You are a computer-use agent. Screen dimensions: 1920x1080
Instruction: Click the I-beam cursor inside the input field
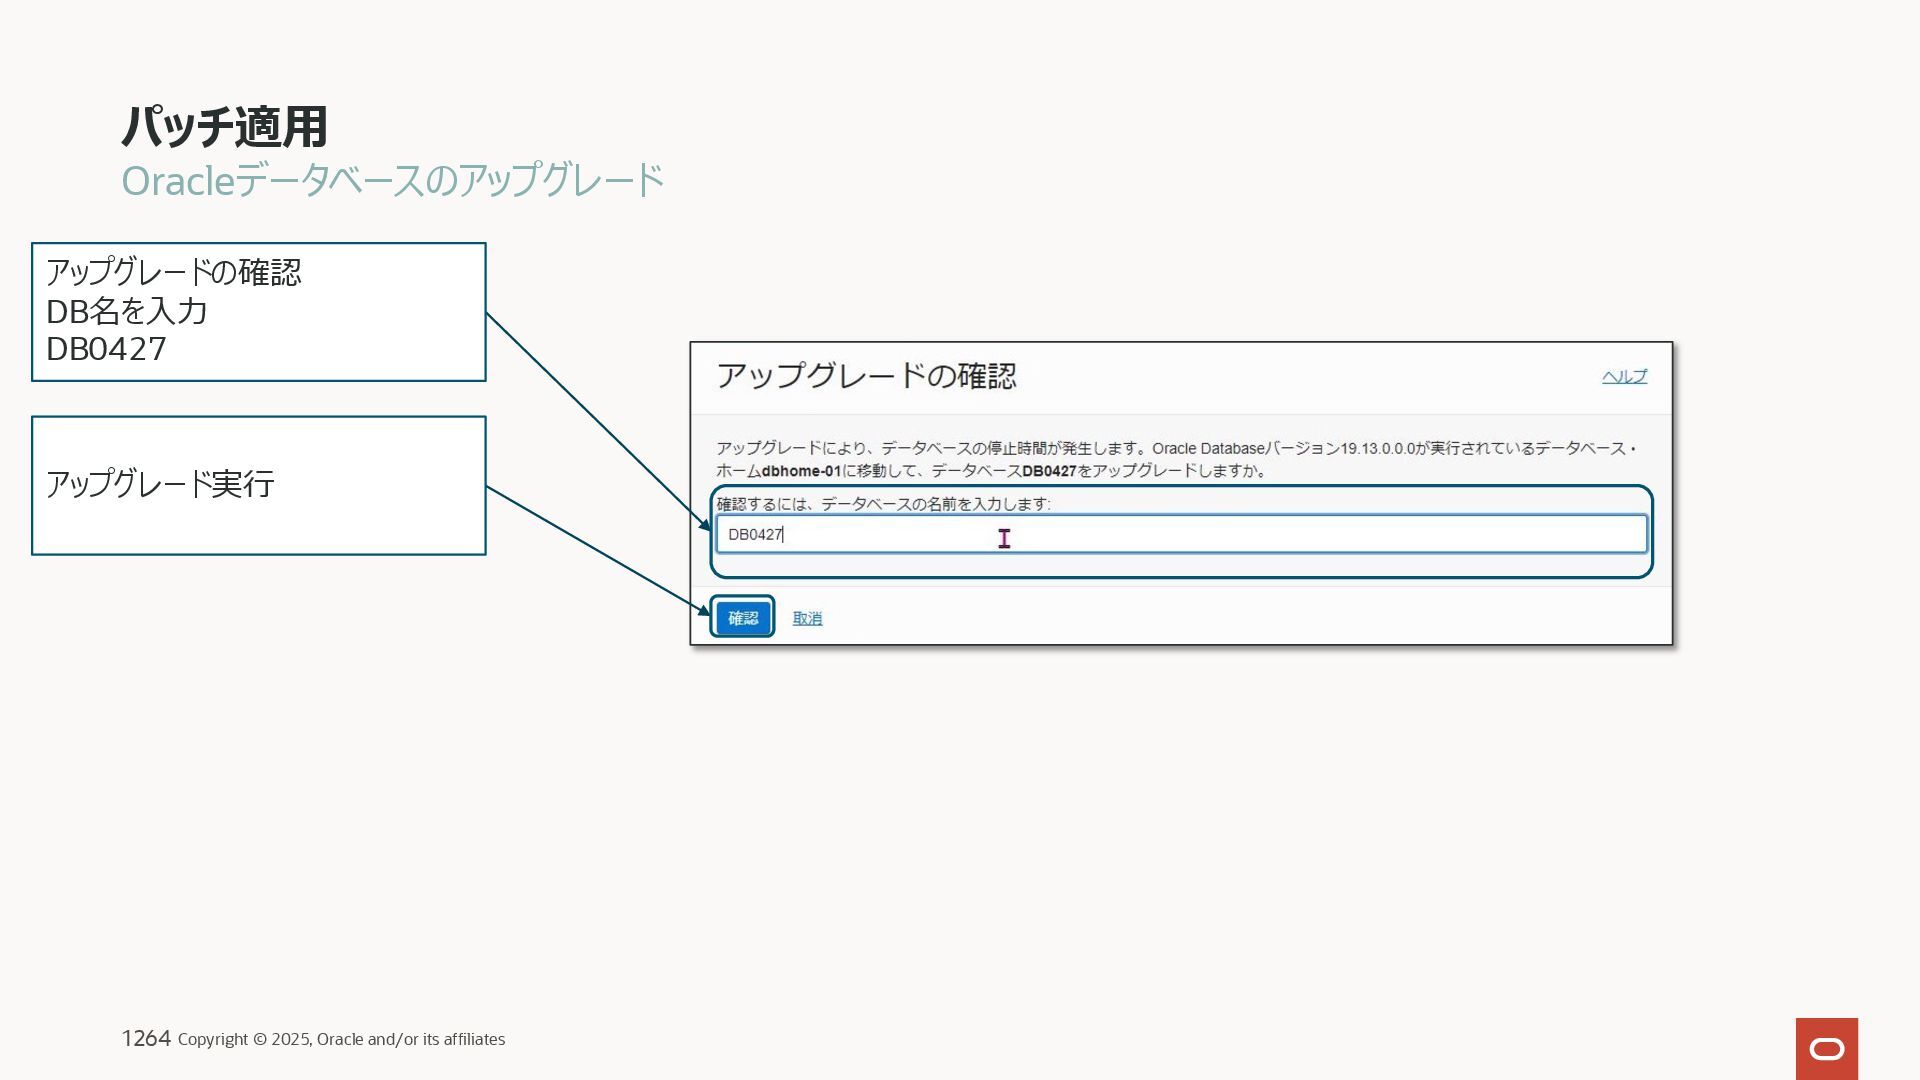coord(1004,539)
